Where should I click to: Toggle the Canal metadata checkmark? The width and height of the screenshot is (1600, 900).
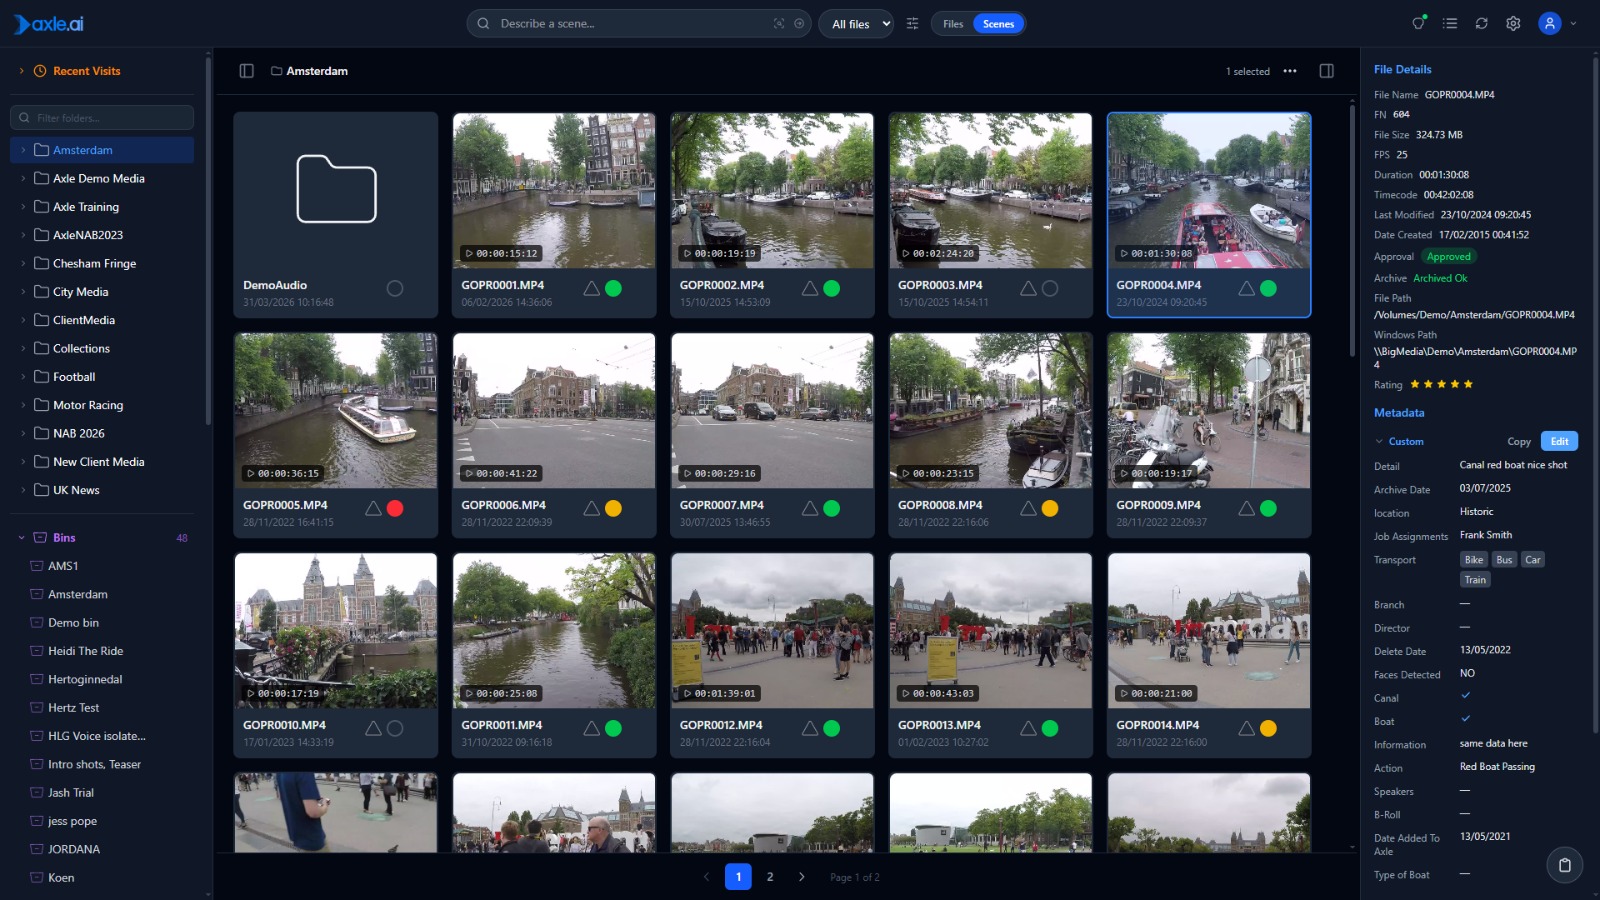pyautogui.click(x=1465, y=695)
